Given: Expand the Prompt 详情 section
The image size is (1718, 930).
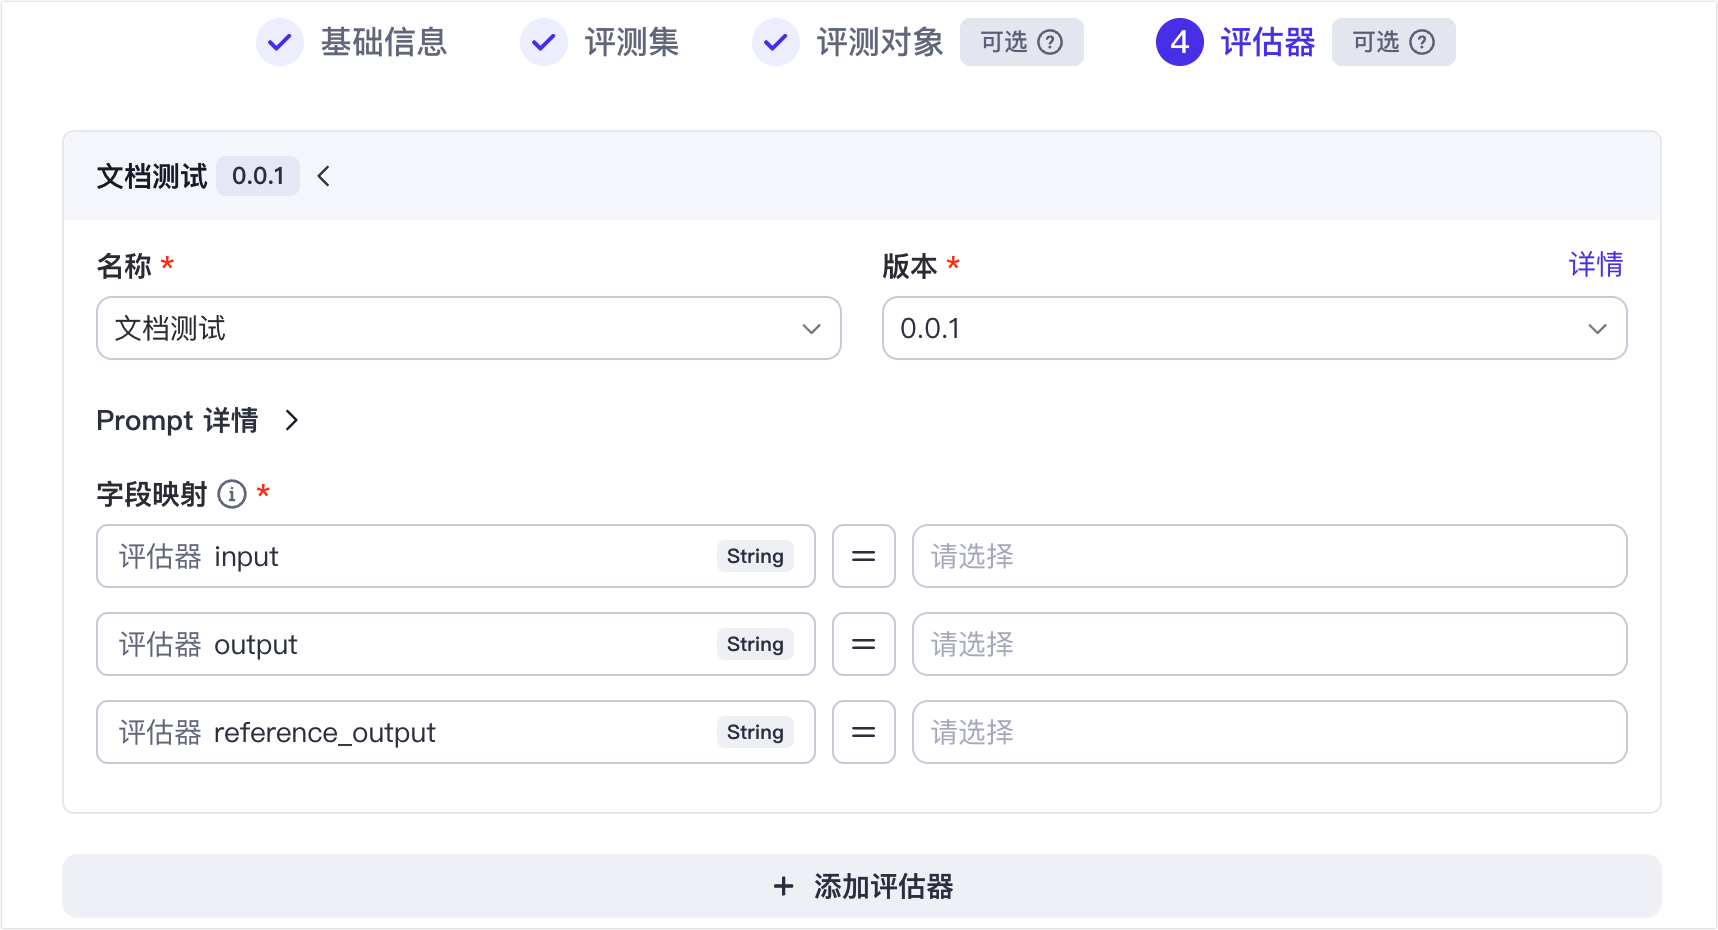Looking at the screenshot, I should tap(291, 420).
